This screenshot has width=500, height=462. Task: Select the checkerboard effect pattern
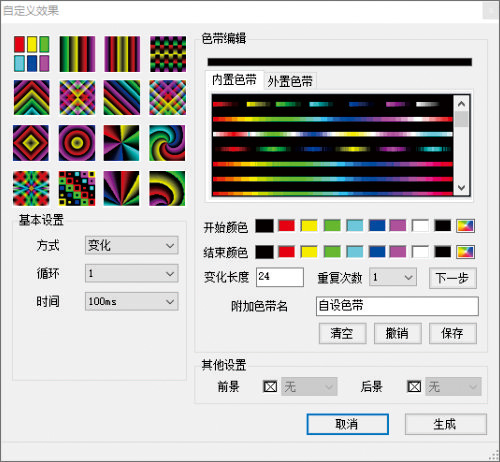(x=168, y=54)
